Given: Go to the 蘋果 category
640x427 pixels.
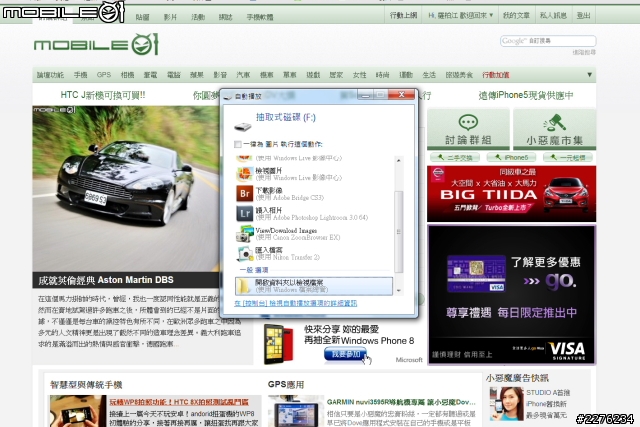Looking at the screenshot, I should [197, 75].
